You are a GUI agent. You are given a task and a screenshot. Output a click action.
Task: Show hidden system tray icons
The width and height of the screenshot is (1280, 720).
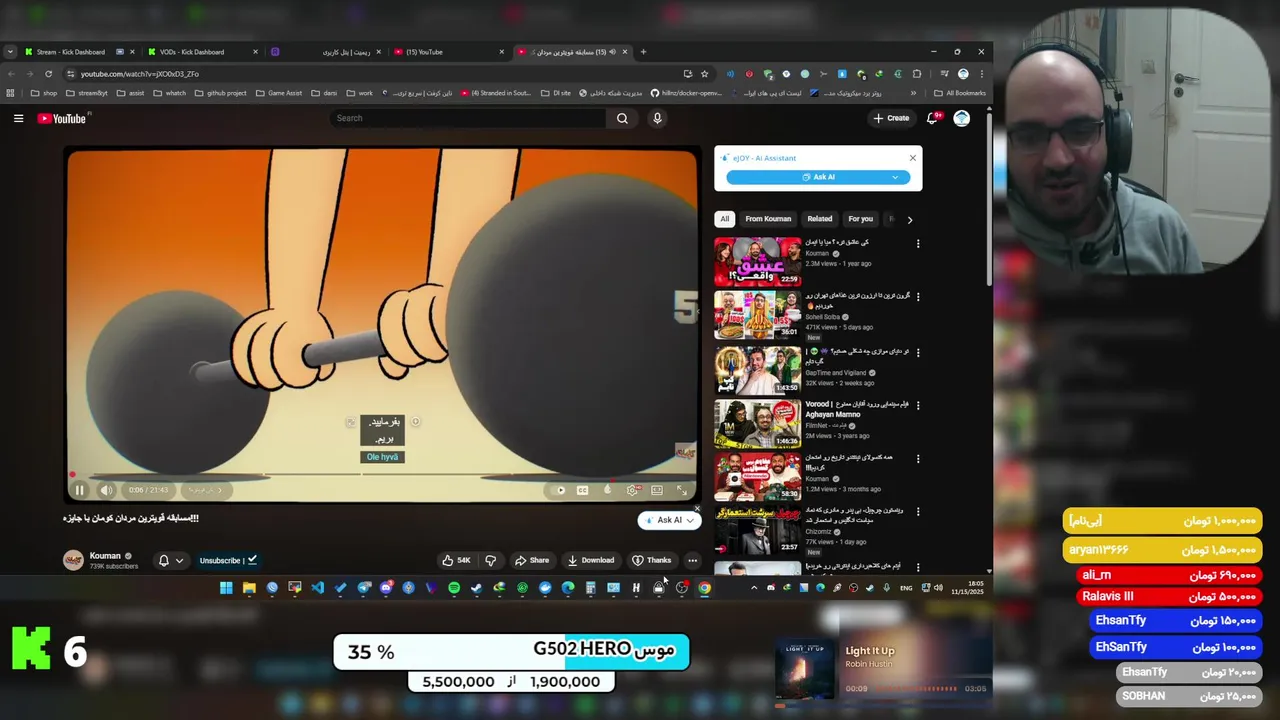coord(754,588)
